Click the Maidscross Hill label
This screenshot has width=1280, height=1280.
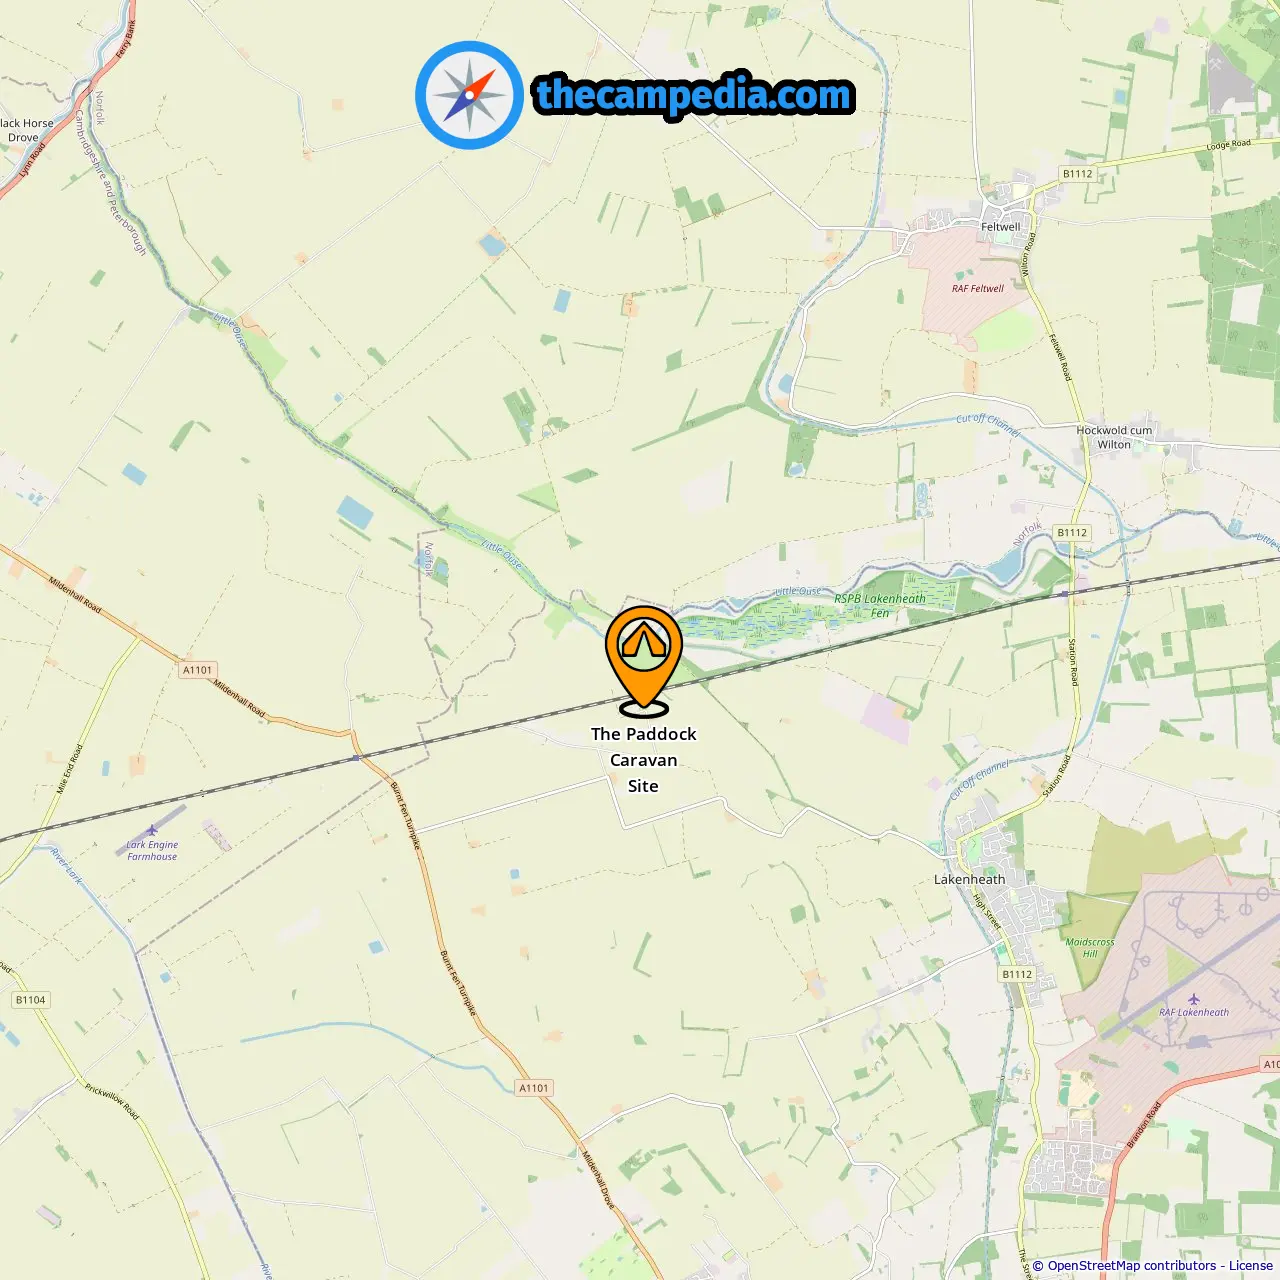(1090, 948)
